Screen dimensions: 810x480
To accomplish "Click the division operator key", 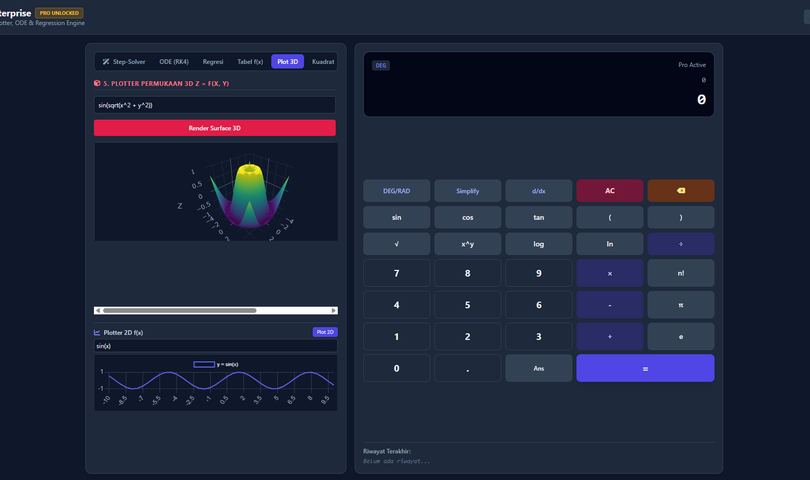I will pyautogui.click(x=681, y=244).
